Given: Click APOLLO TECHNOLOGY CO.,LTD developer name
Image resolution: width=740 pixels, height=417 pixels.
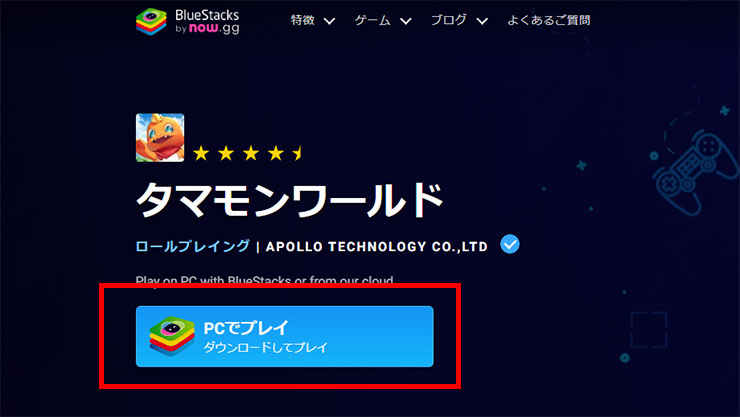Looking at the screenshot, I should click(377, 246).
